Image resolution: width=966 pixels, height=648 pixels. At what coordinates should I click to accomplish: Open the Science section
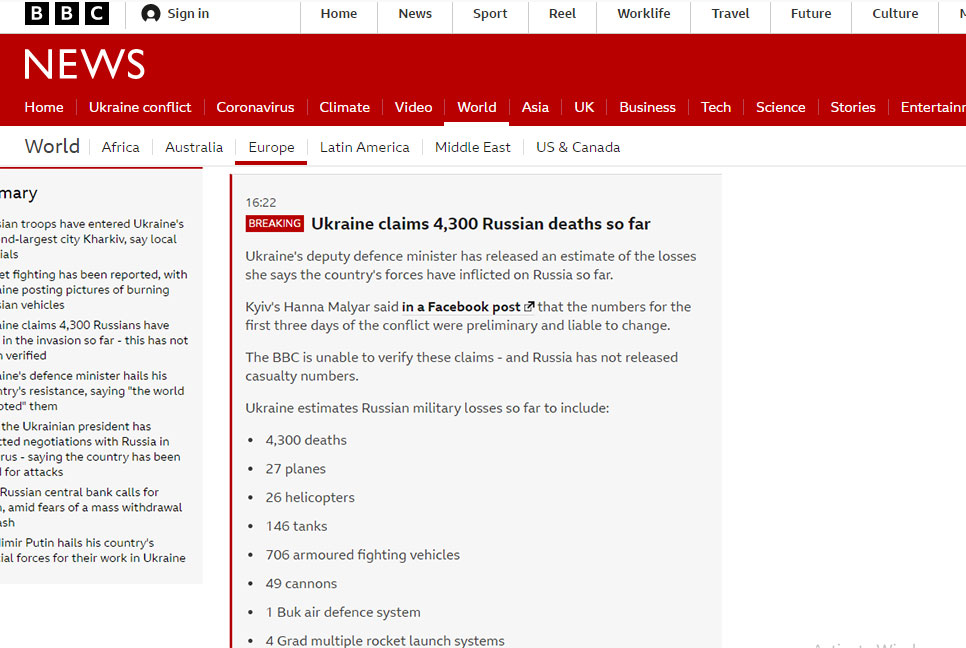[781, 107]
